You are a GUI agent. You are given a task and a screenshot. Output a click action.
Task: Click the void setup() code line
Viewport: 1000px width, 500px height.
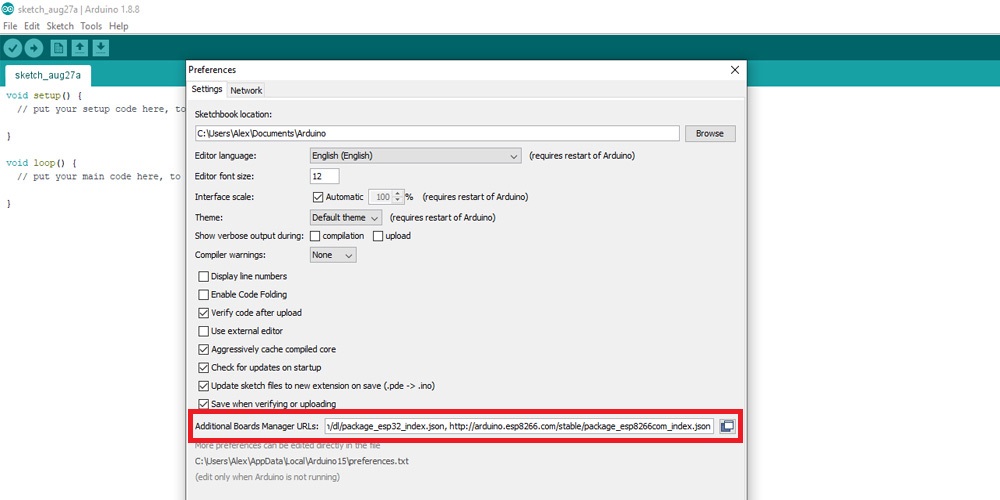44,96
